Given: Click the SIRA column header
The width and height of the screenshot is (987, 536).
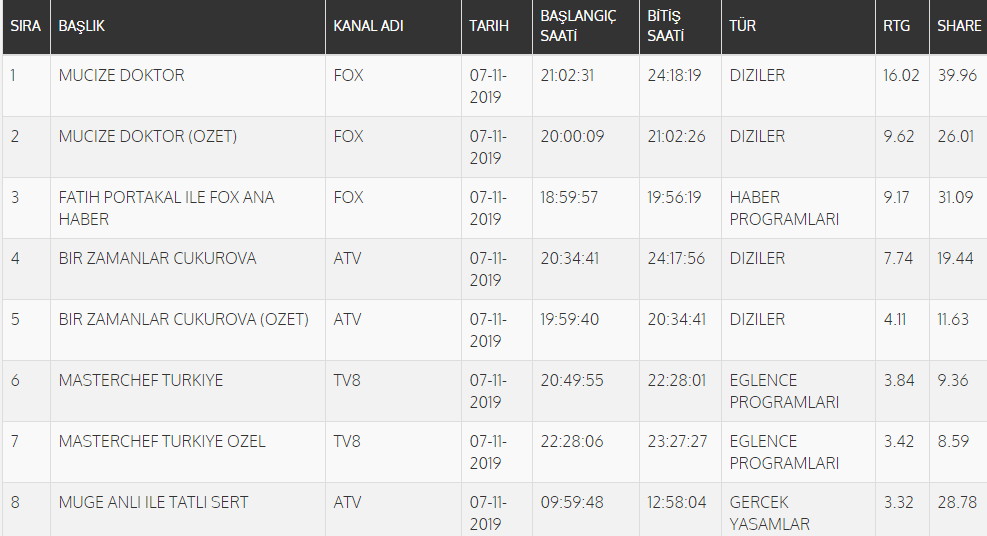Looking at the screenshot, I should coord(25,26).
